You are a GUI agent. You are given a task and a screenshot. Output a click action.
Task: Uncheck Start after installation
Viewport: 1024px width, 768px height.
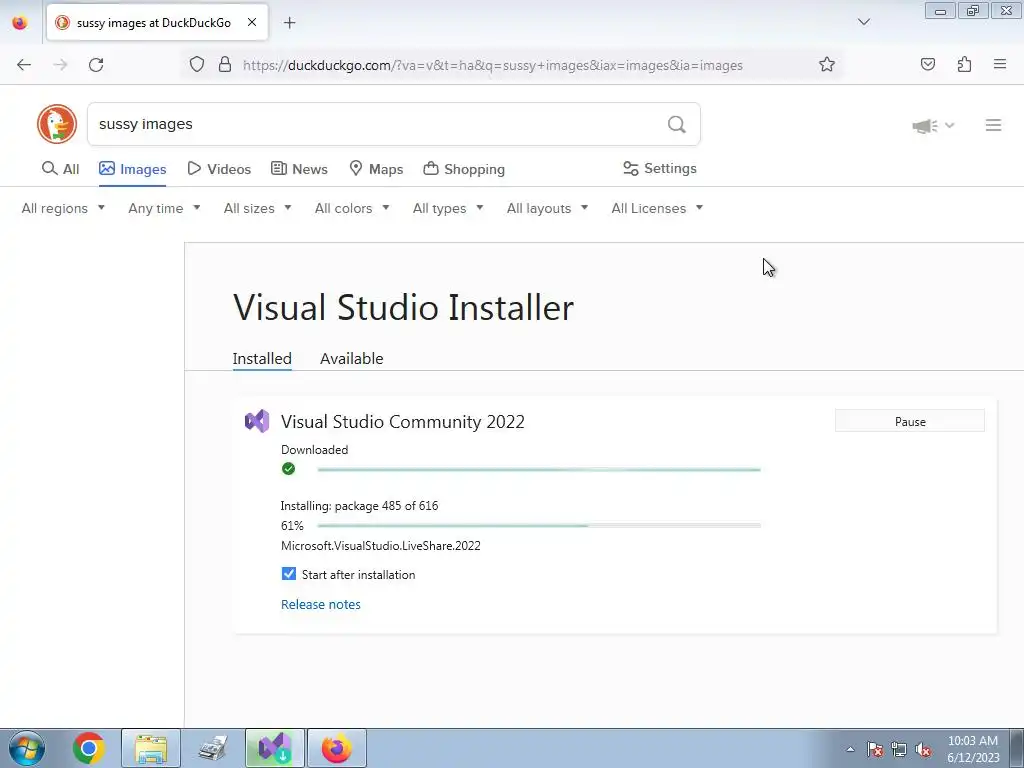click(x=289, y=574)
